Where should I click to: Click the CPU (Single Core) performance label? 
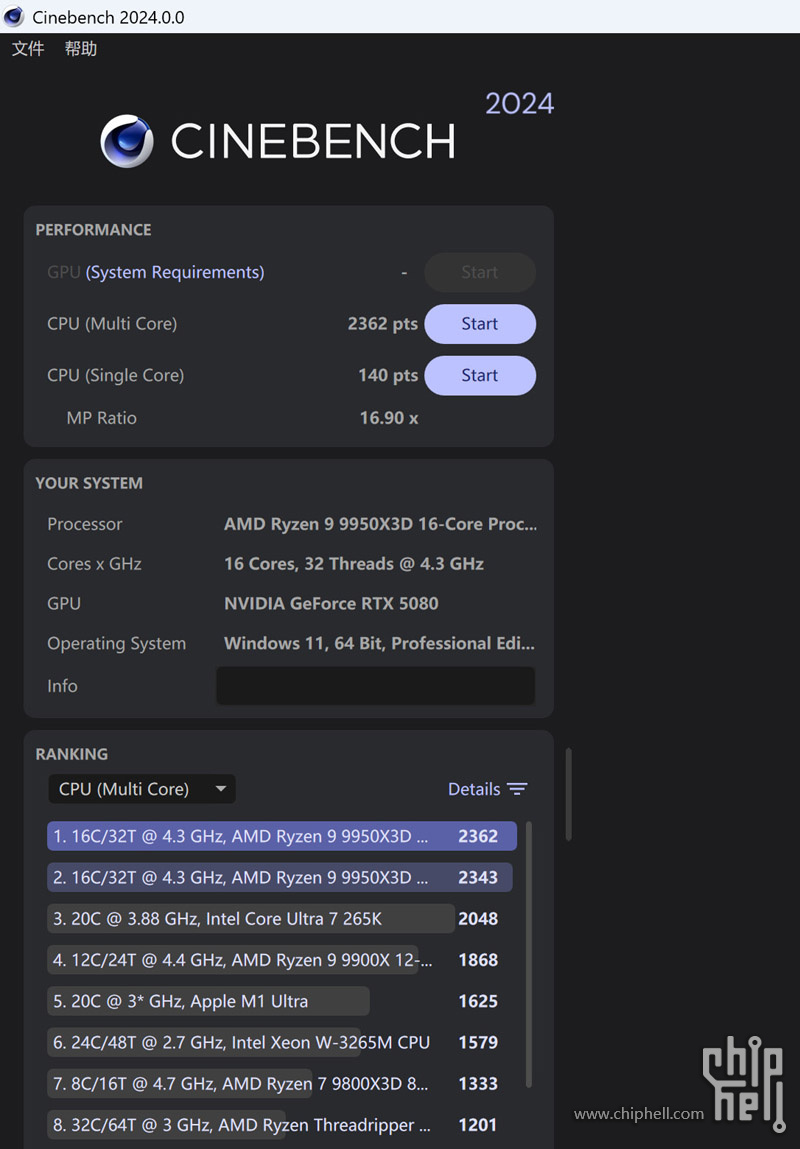pyautogui.click(x=116, y=375)
